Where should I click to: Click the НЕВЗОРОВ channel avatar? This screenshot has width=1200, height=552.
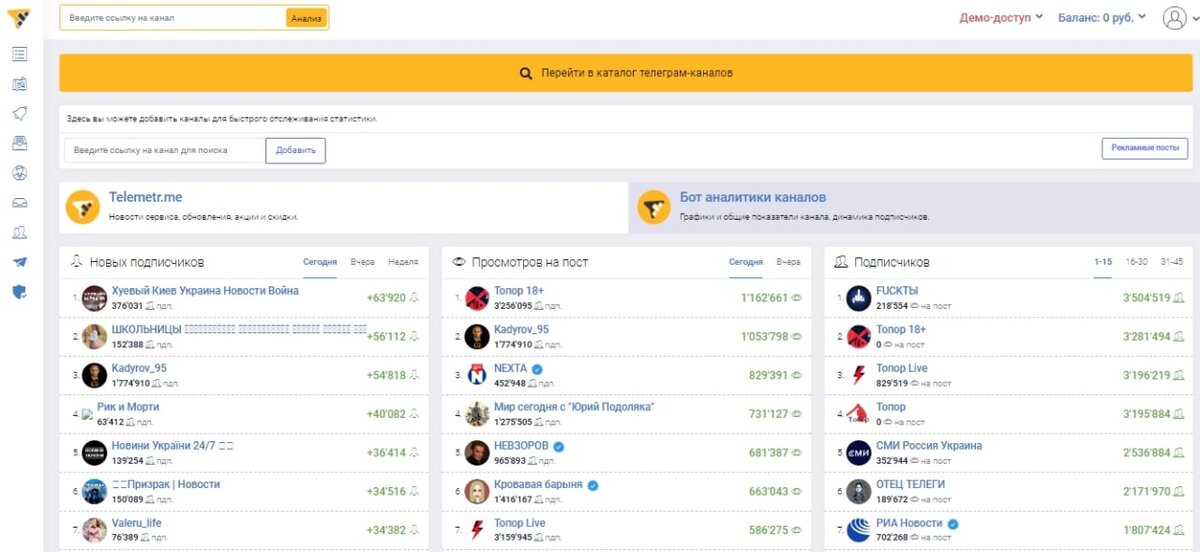click(477, 453)
